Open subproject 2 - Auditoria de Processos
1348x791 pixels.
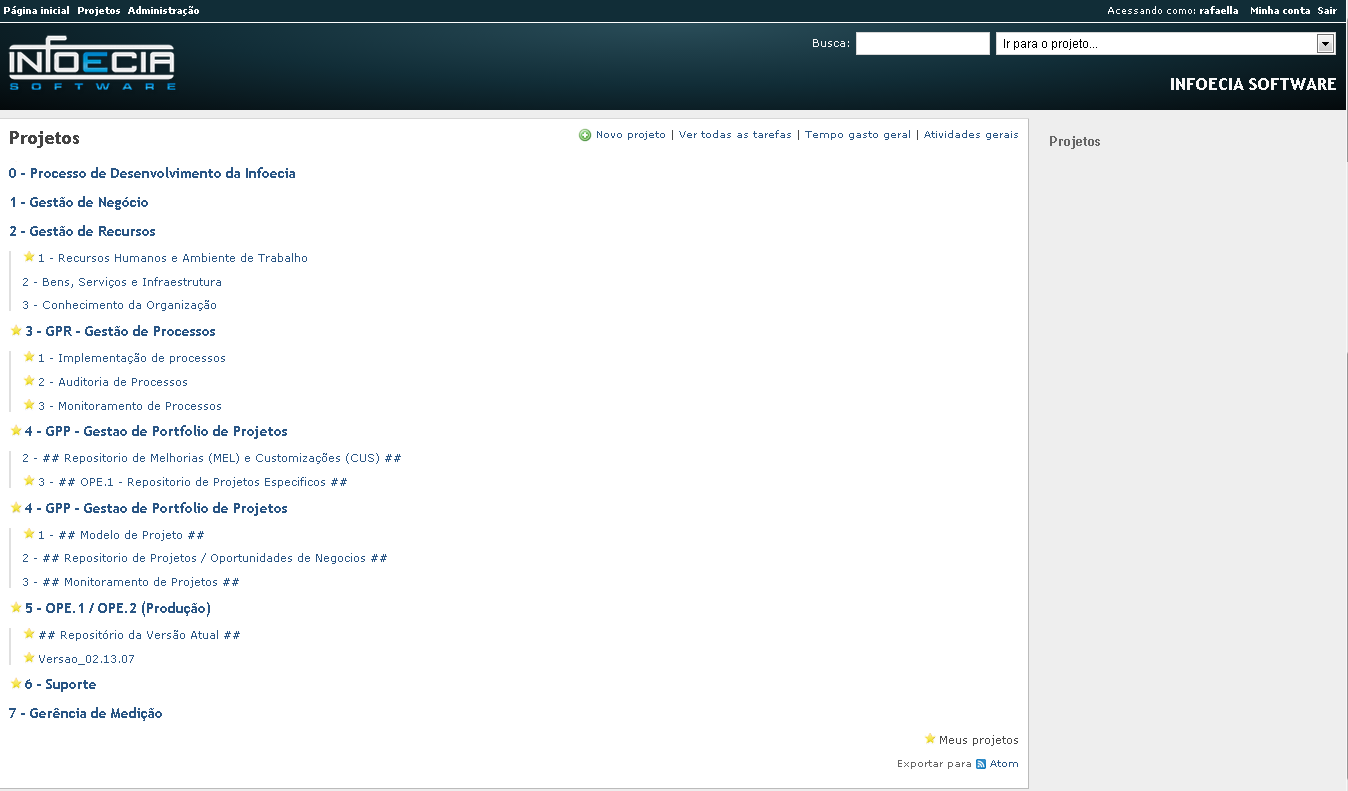pos(113,382)
